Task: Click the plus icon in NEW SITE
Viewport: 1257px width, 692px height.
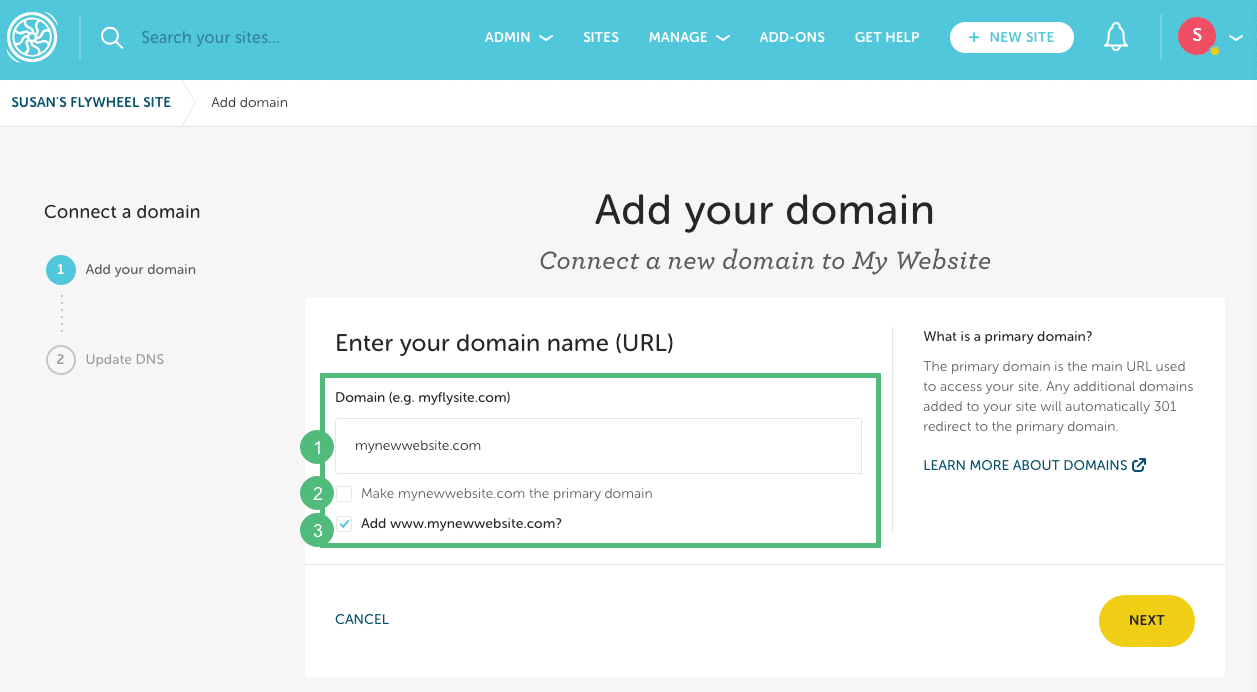Action: click(974, 37)
